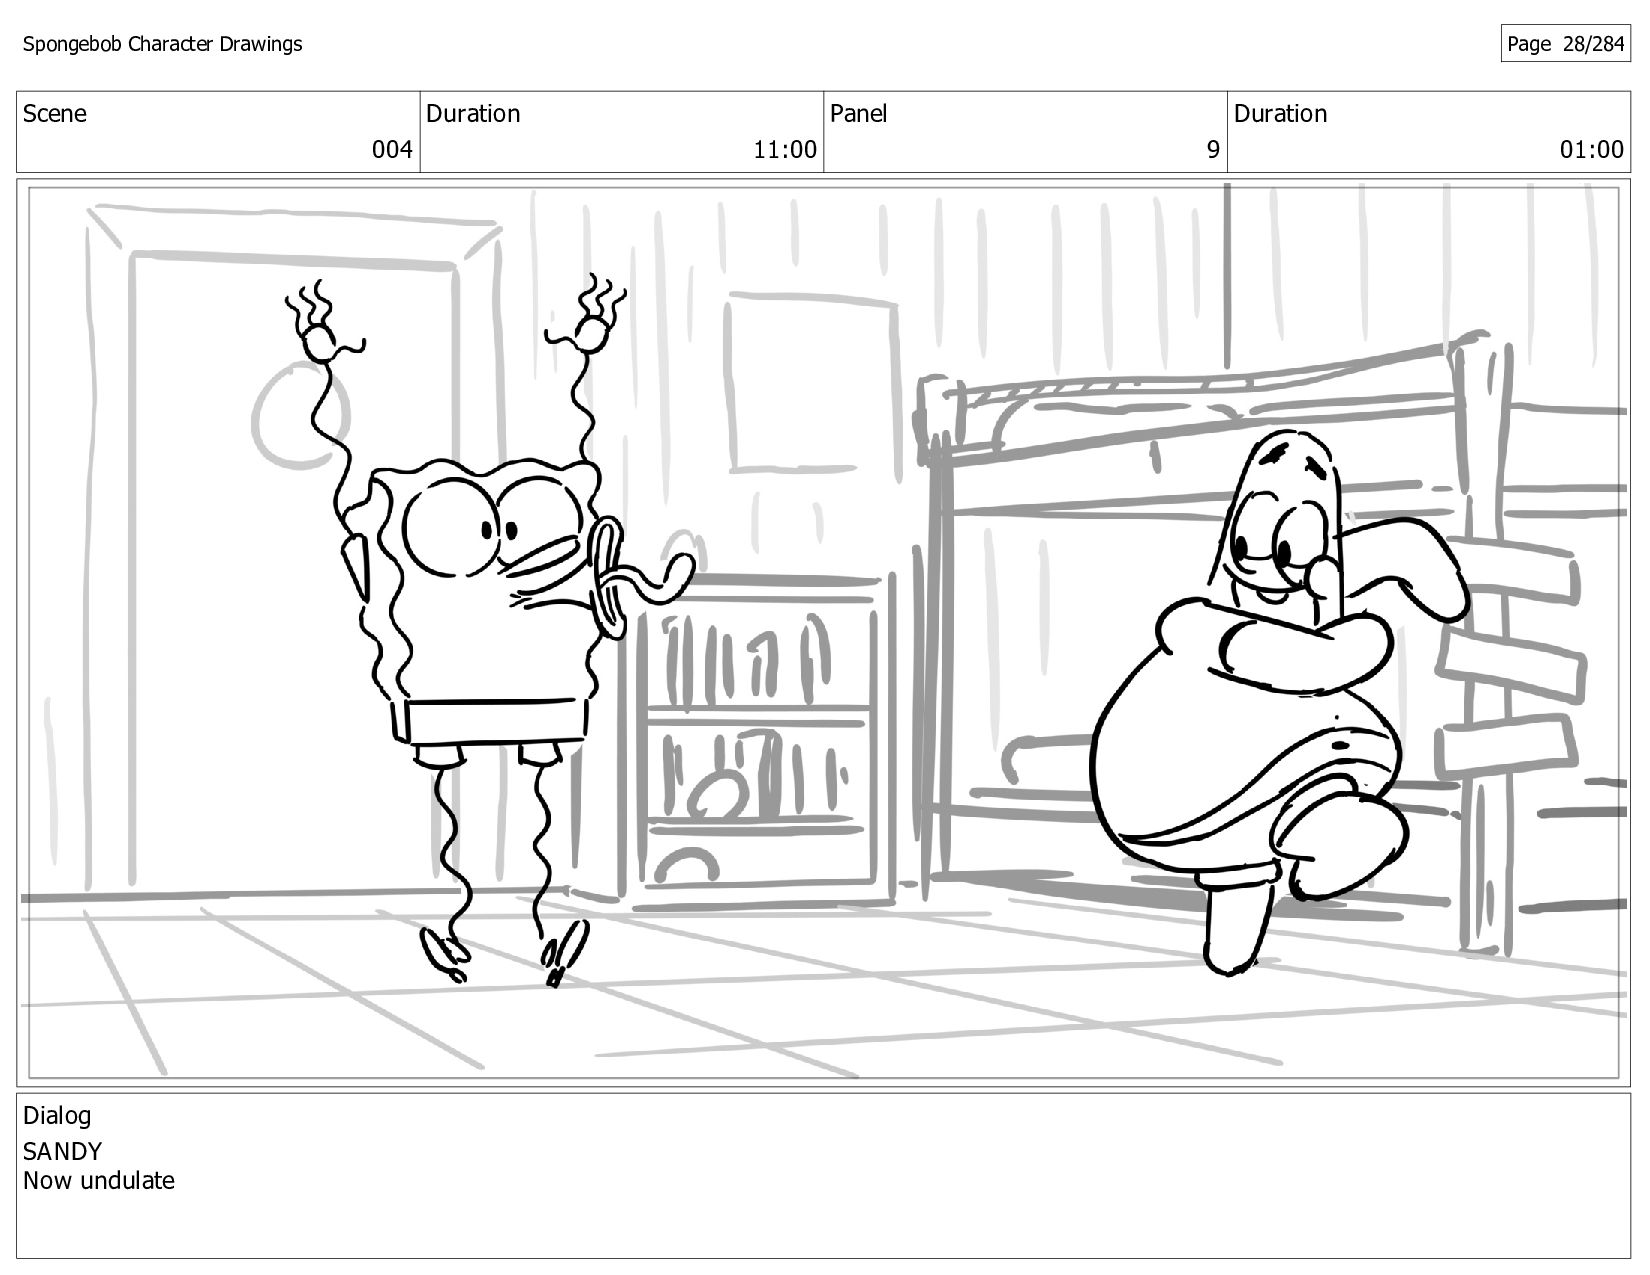This screenshot has height=1275, width=1650.
Task: Click the scene duration value "11:00"
Action: pos(785,150)
